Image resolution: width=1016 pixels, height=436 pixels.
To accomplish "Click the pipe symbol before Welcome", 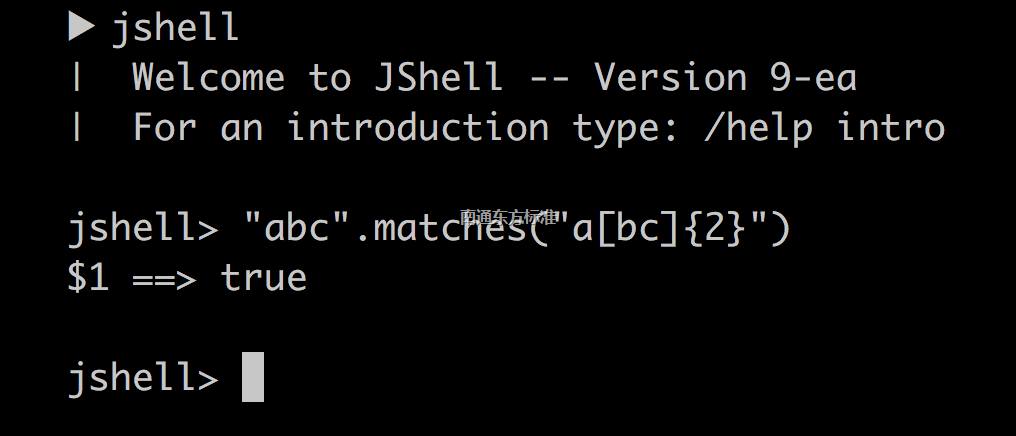I will click(78, 77).
